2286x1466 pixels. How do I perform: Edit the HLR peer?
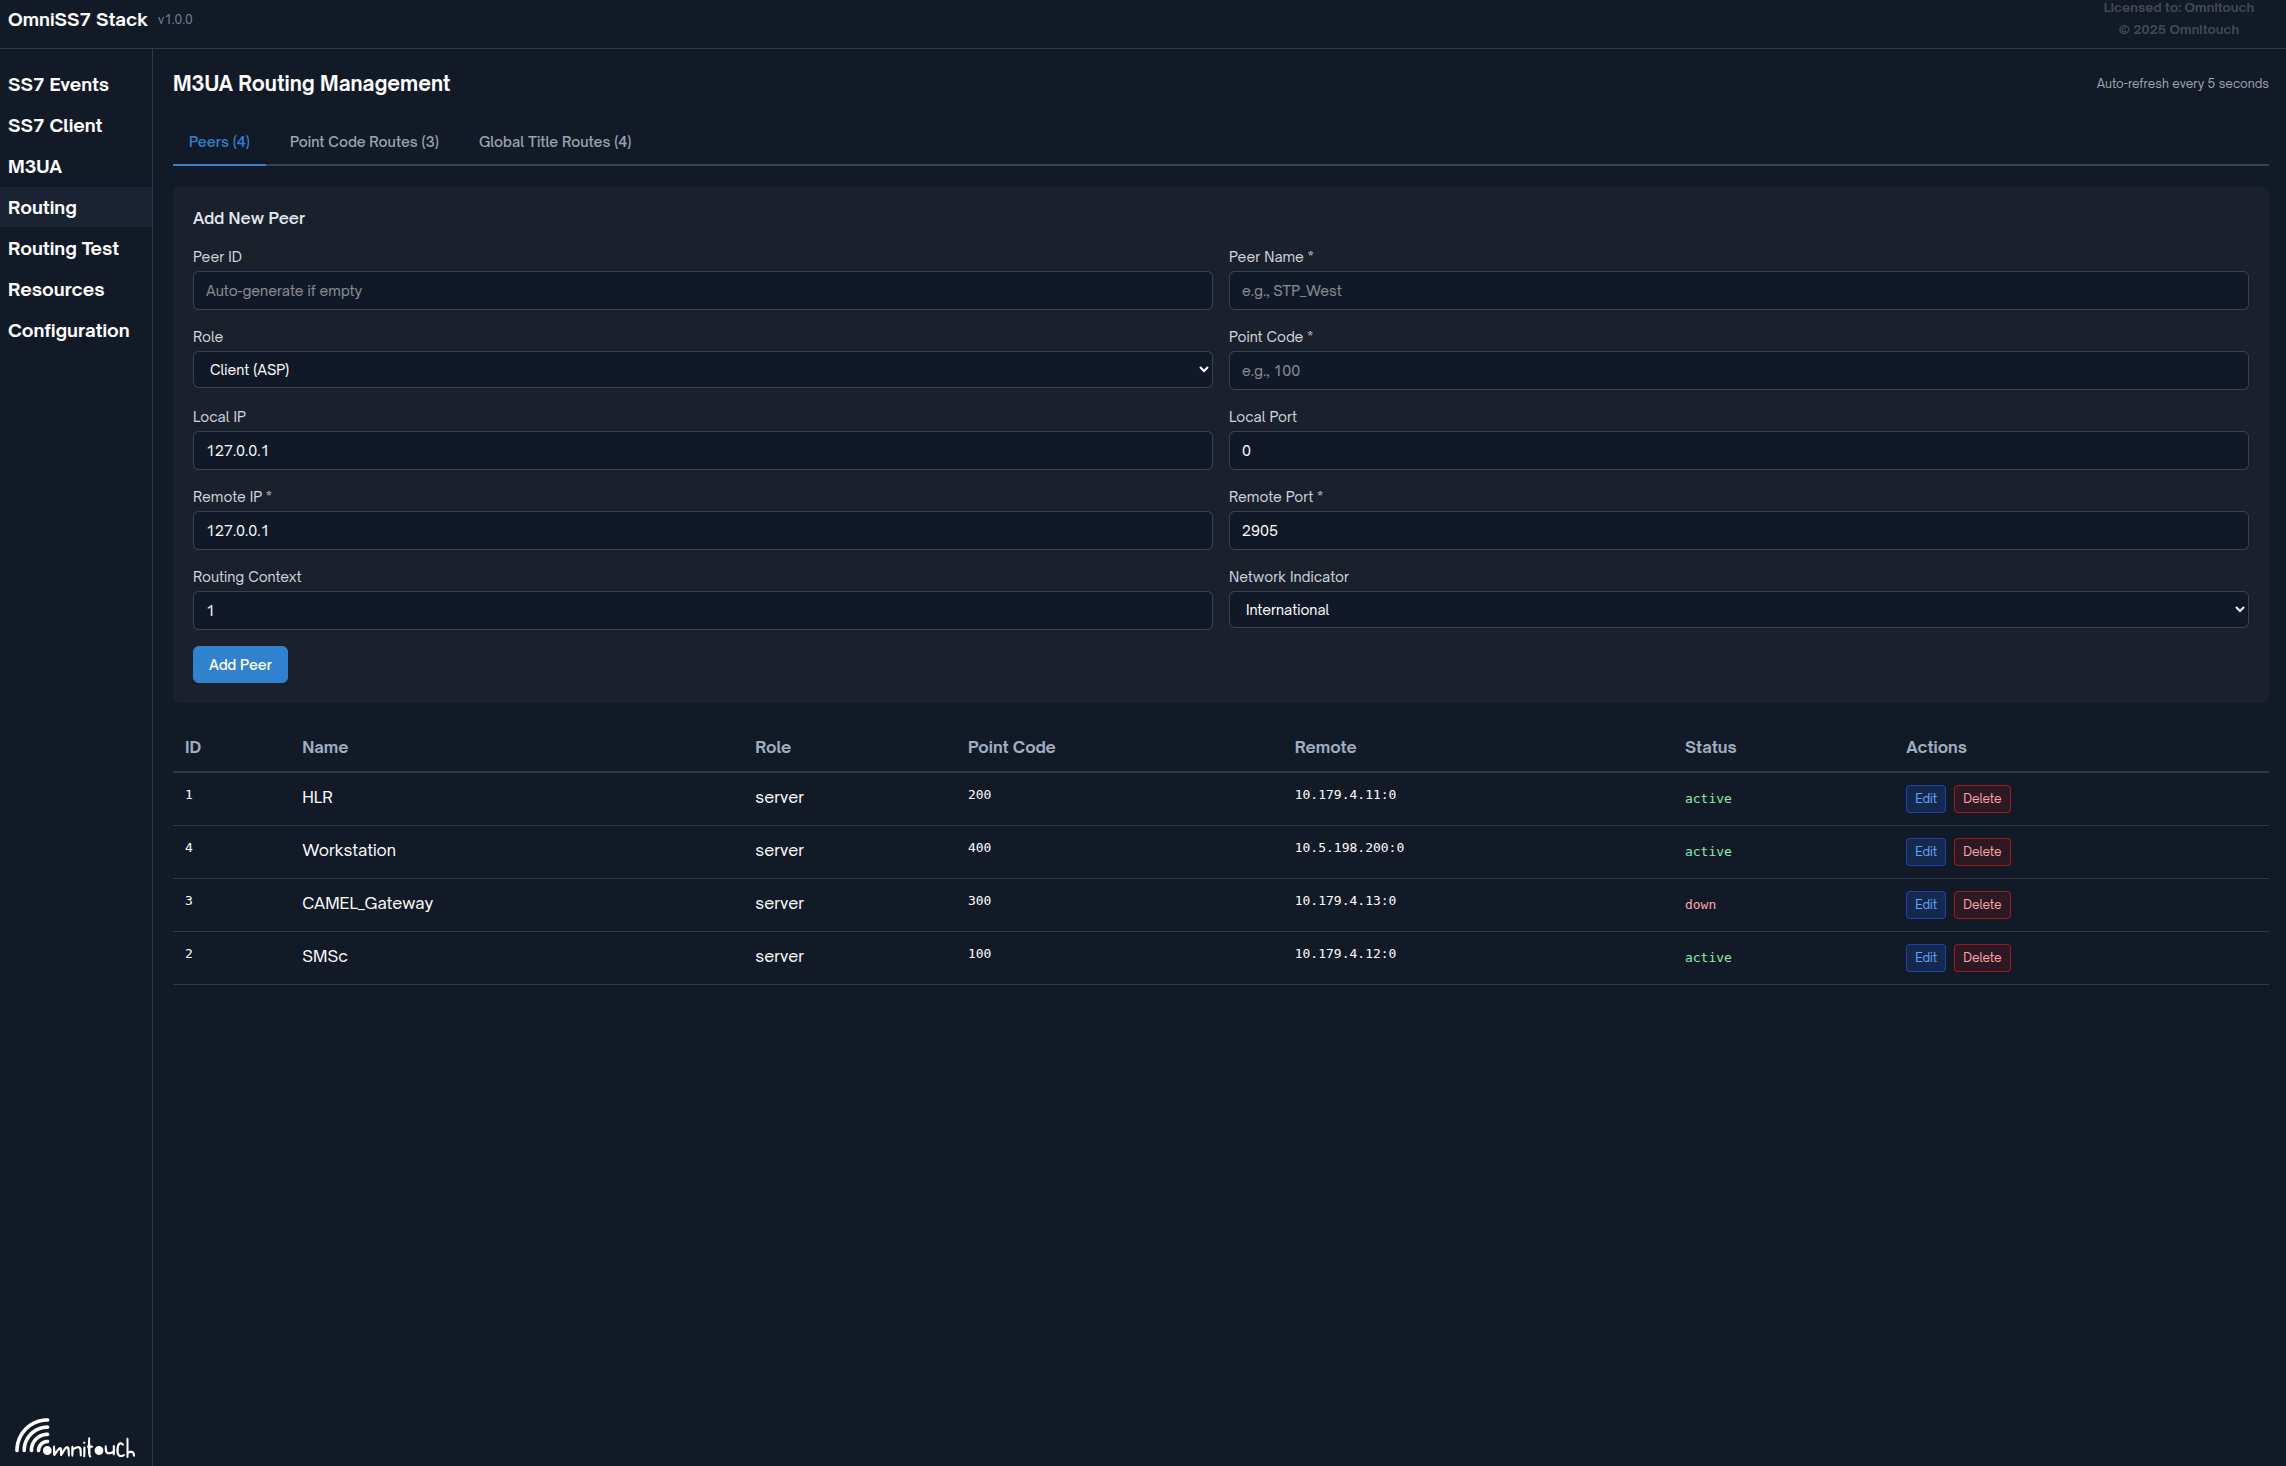click(1924, 799)
